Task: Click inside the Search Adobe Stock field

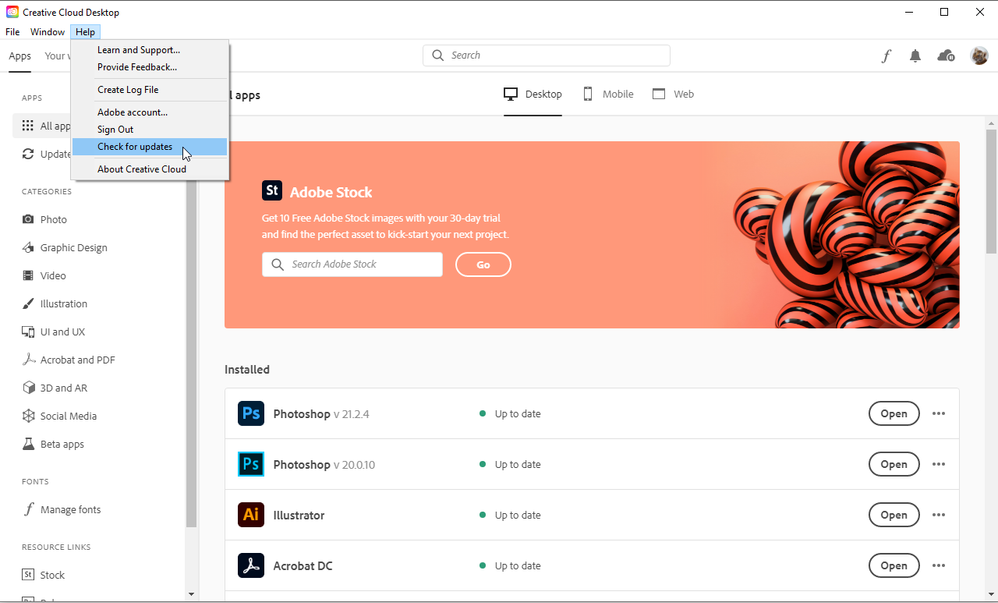Action: (352, 264)
